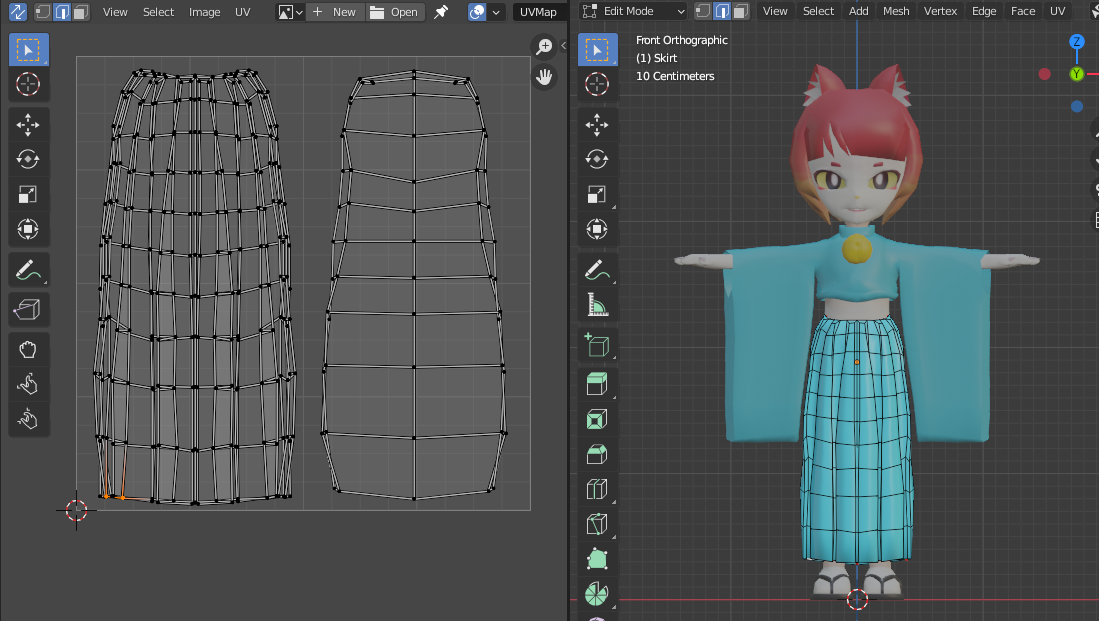Select the Rip Region tool in UV editor
The image size is (1099, 621).
pos(28,310)
